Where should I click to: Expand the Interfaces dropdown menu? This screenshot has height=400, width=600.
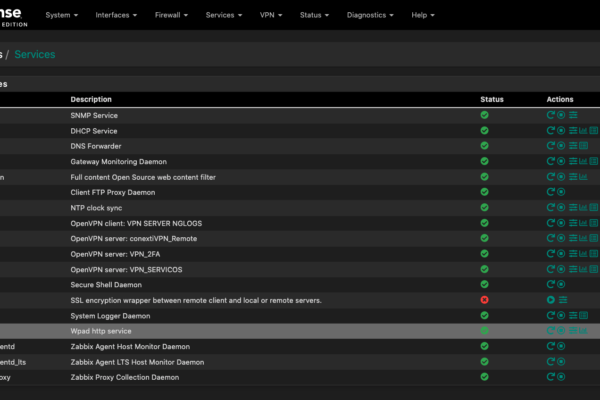click(116, 15)
